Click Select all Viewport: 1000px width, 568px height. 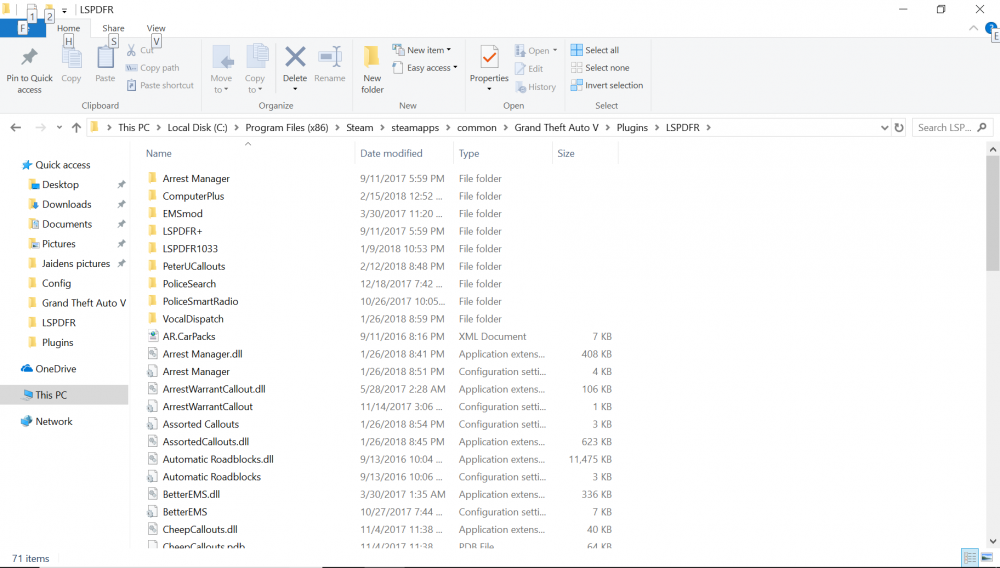click(x=594, y=50)
